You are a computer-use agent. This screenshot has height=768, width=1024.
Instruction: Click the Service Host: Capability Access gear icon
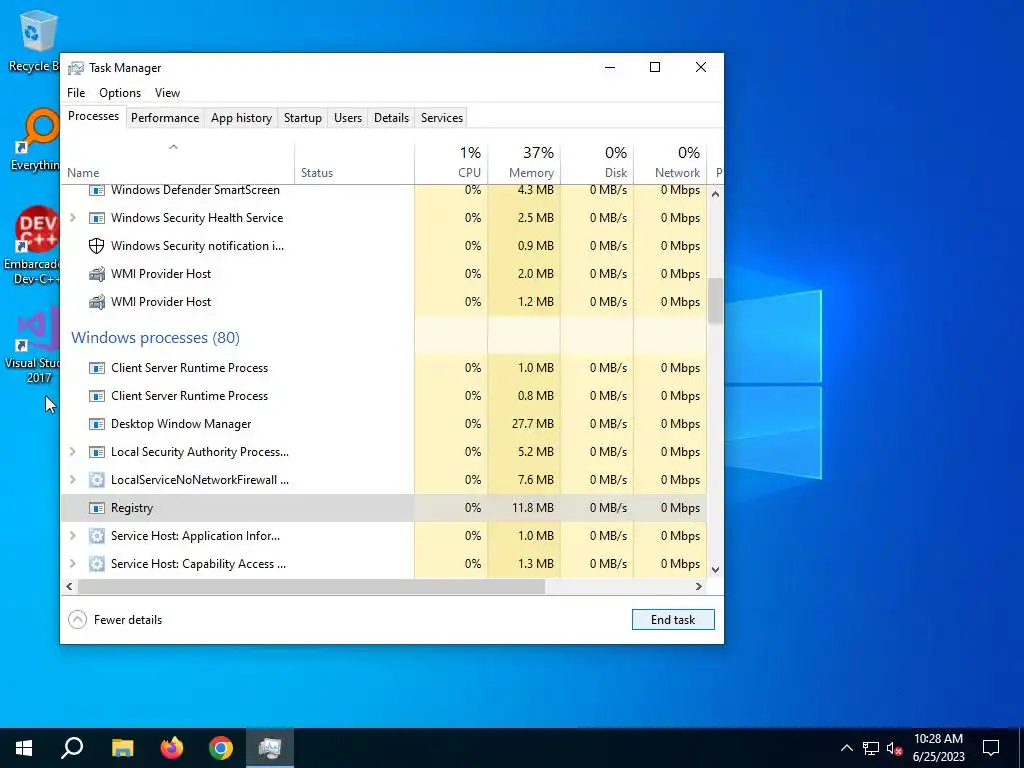pyautogui.click(x=97, y=564)
